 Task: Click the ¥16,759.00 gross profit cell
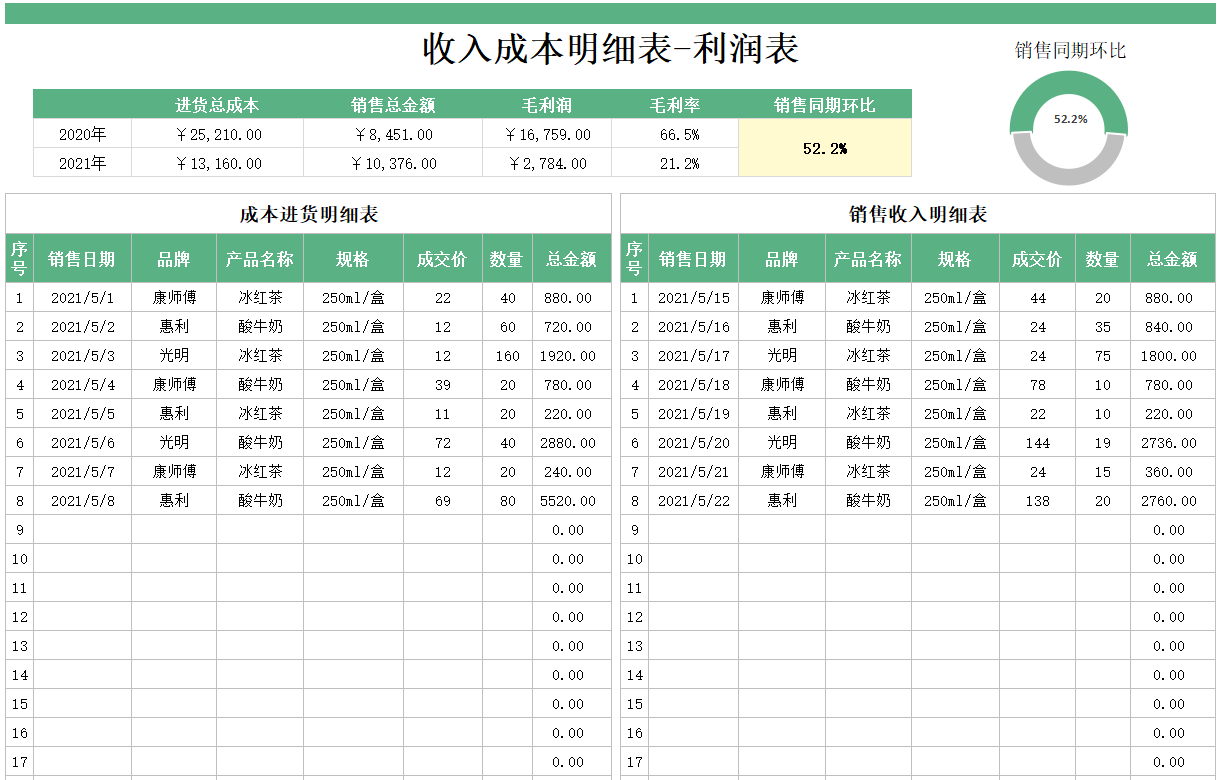[x=547, y=134]
